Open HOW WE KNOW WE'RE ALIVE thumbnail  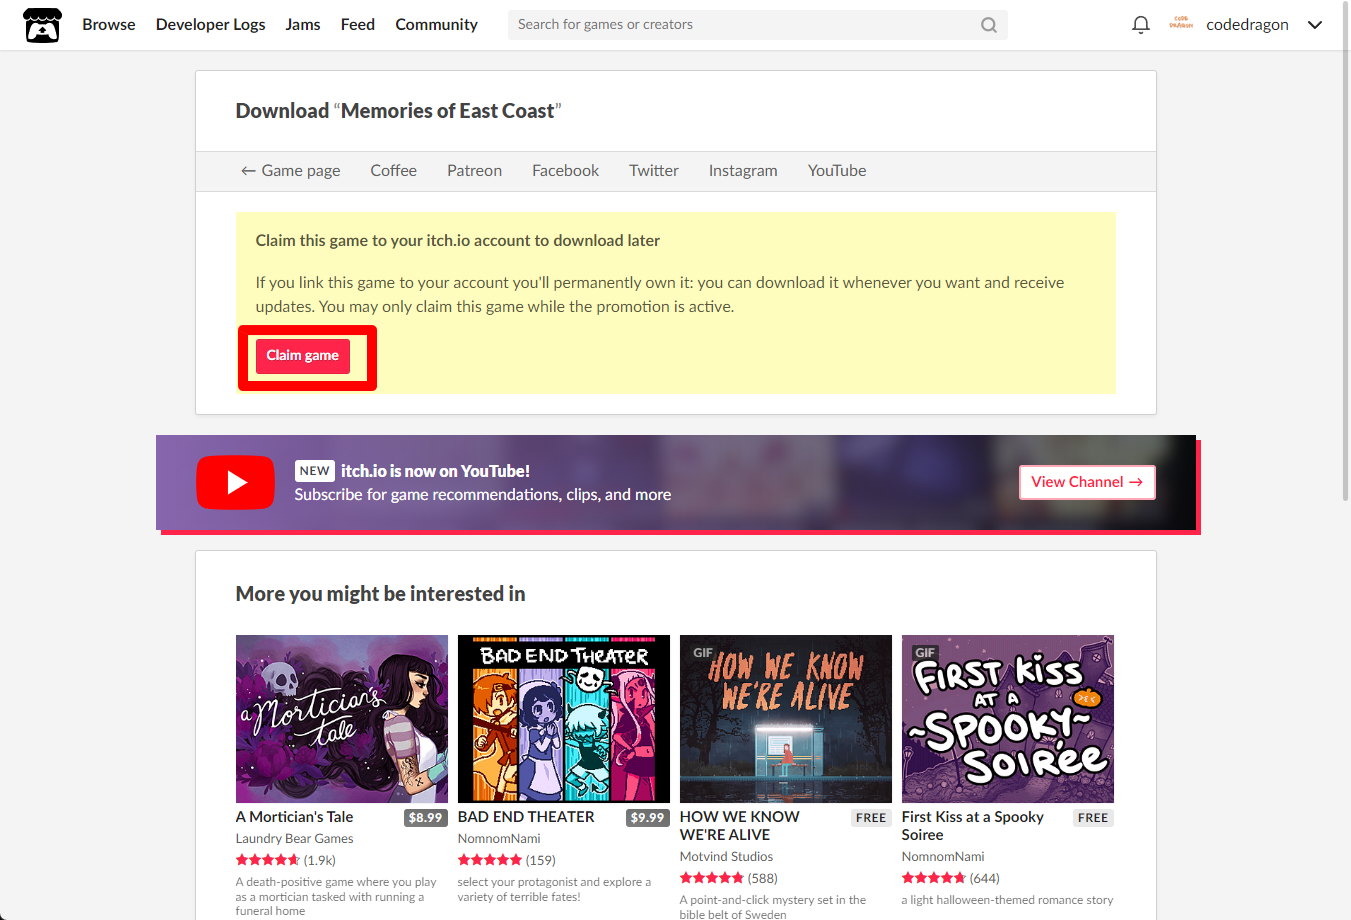[786, 719]
